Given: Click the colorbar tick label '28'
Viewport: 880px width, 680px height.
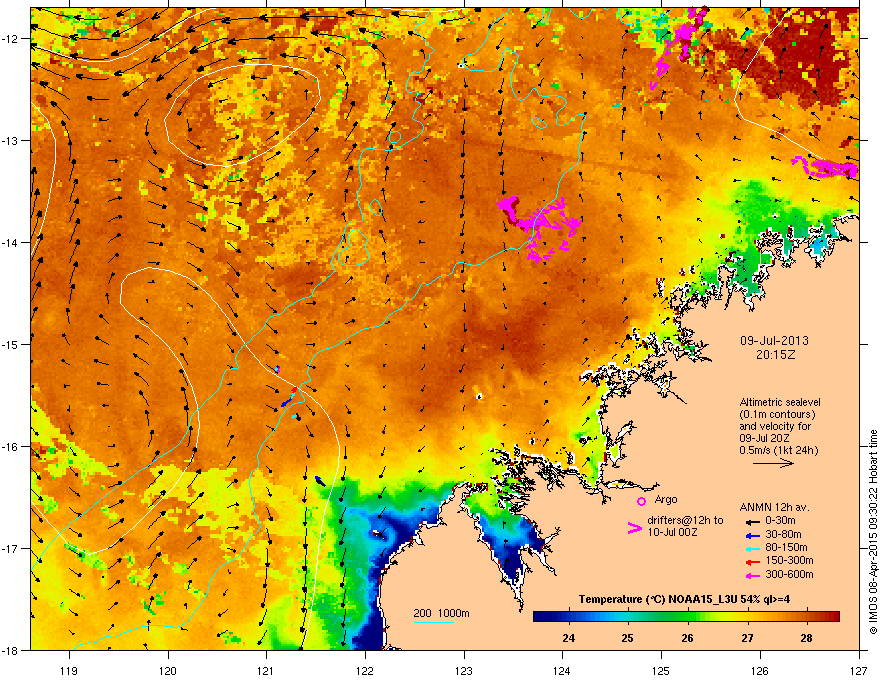Looking at the screenshot, I should click(806, 638).
